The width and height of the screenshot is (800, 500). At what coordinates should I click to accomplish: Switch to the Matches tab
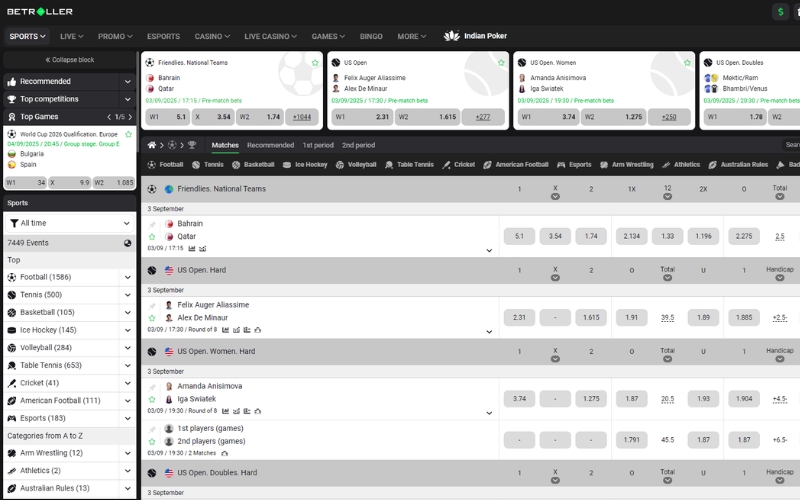[225, 145]
